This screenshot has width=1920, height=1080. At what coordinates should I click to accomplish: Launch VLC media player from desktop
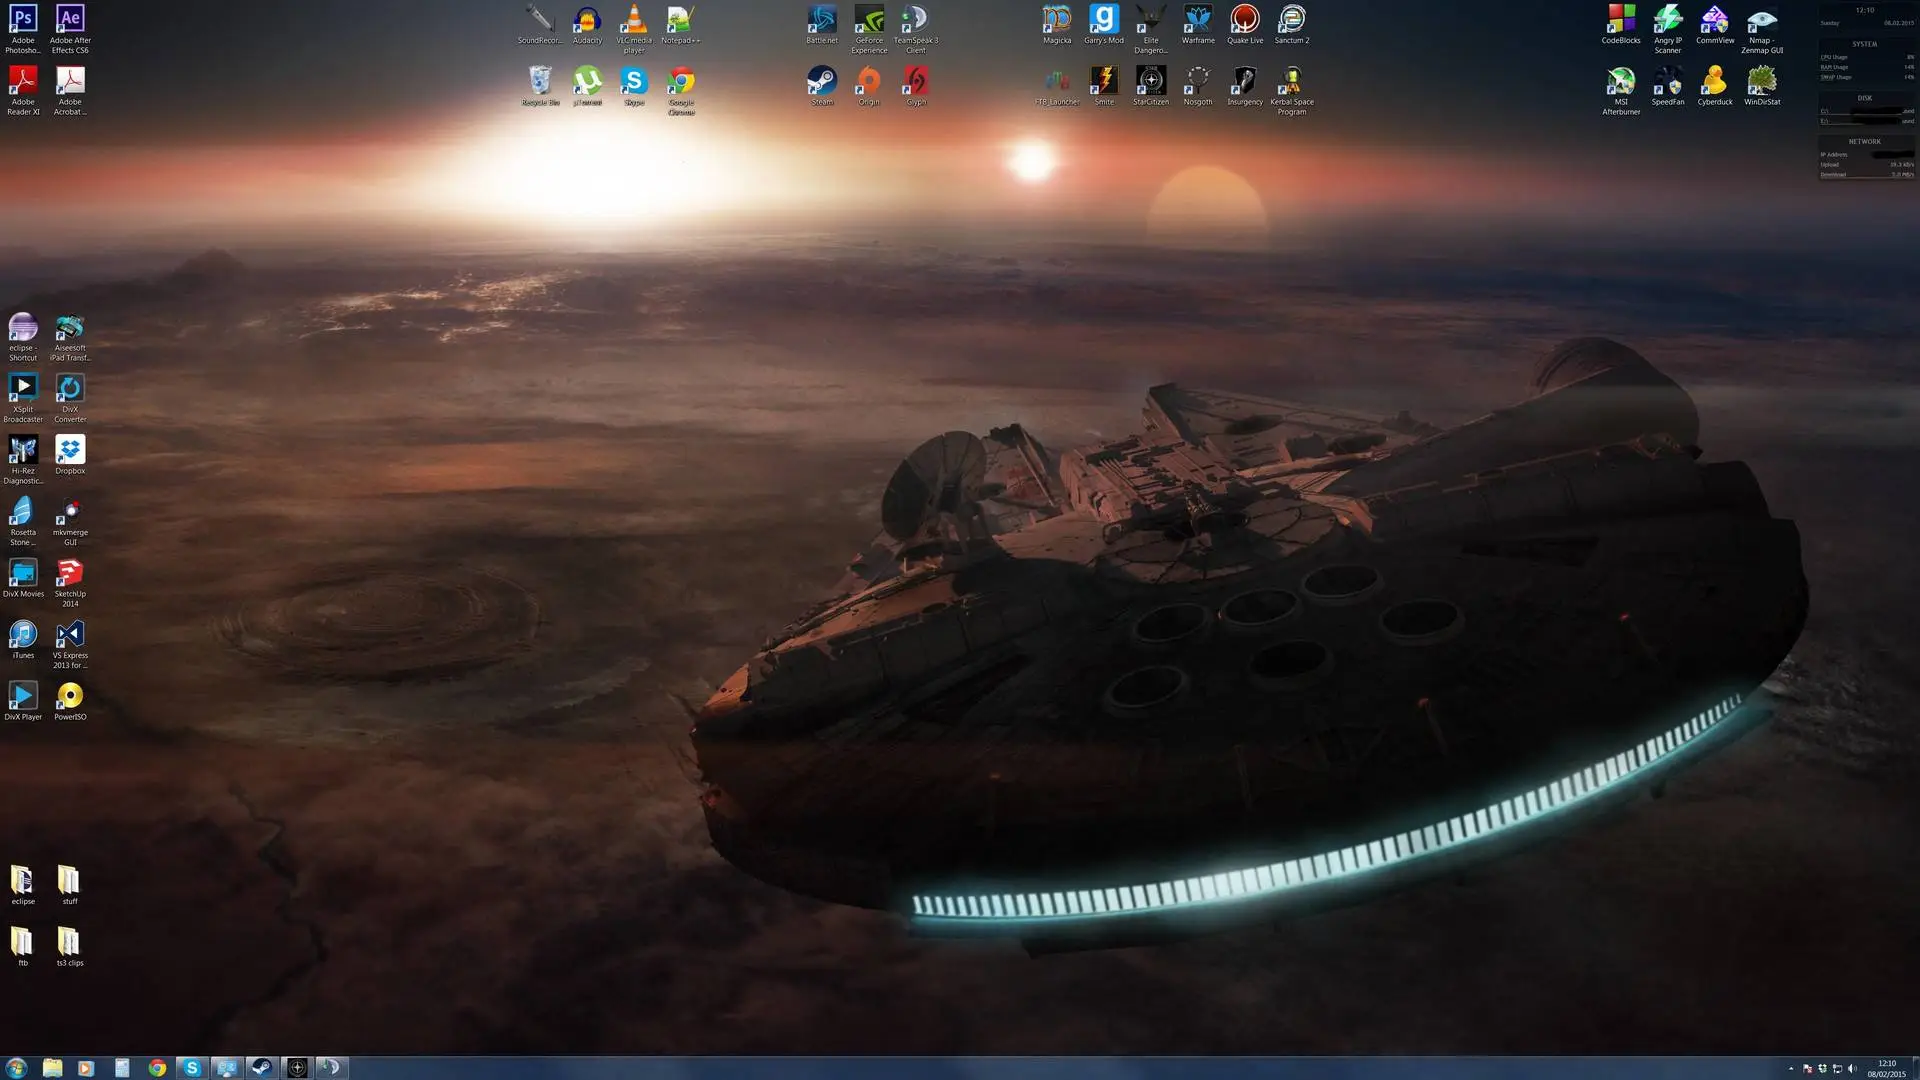pyautogui.click(x=634, y=29)
